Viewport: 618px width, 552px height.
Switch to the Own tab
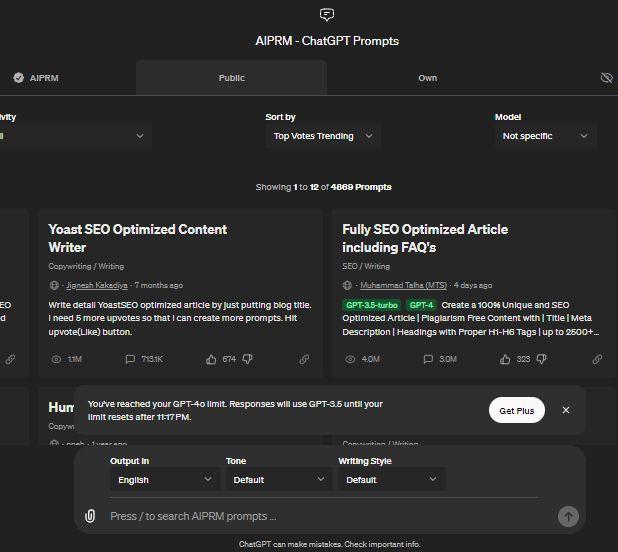[x=428, y=78]
